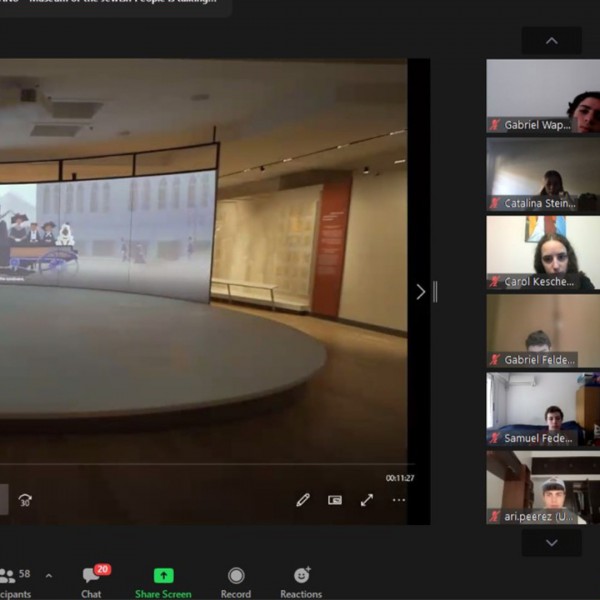The width and height of the screenshot is (600, 600).
Task: Select Catalina Stein... video thumbnail
Action: tap(543, 174)
